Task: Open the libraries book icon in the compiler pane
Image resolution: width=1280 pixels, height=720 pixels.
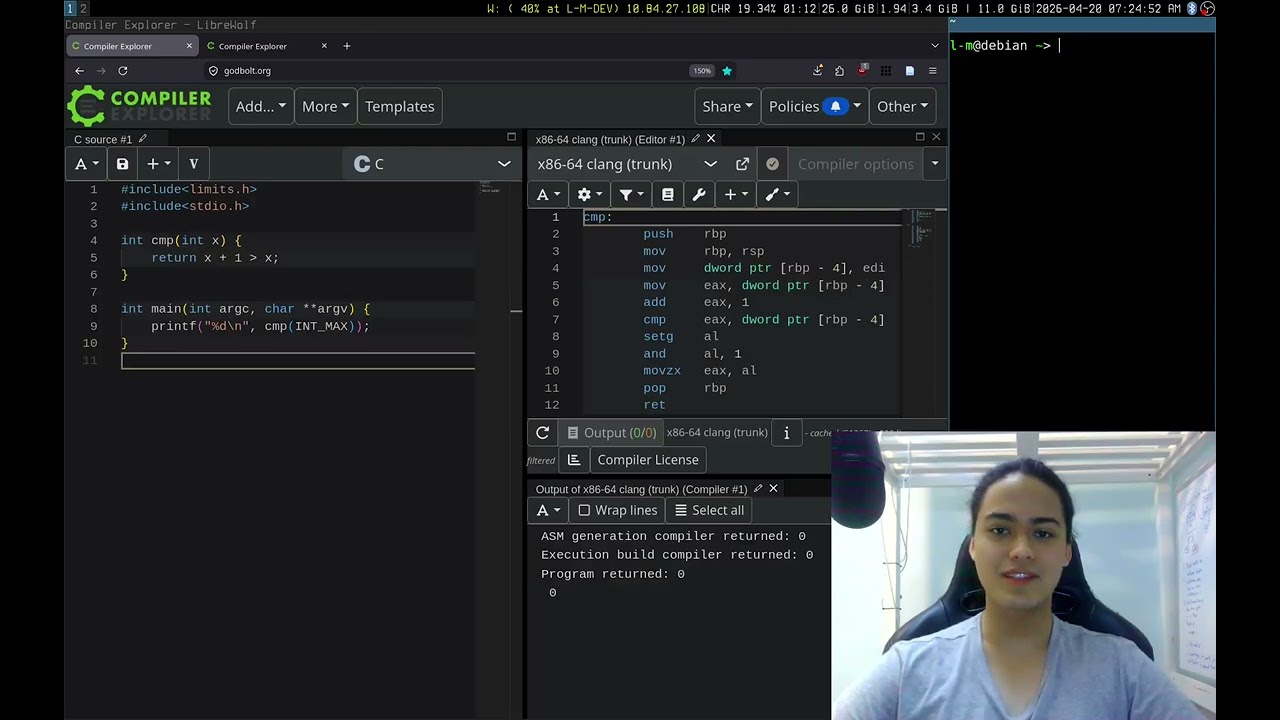Action: (x=668, y=195)
